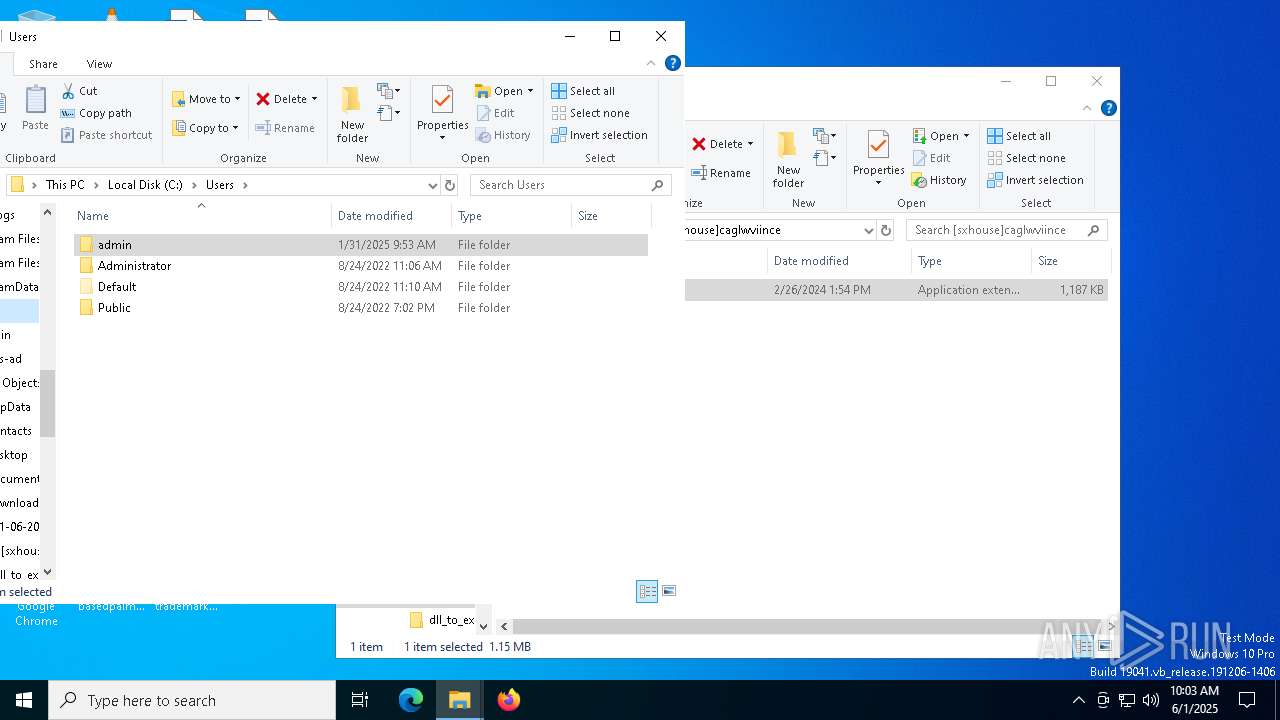The image size is (1280, 720).
Task: Launch Microsoft Edge from taskbar
Action: pyautogui.click(x=411, y=700)
